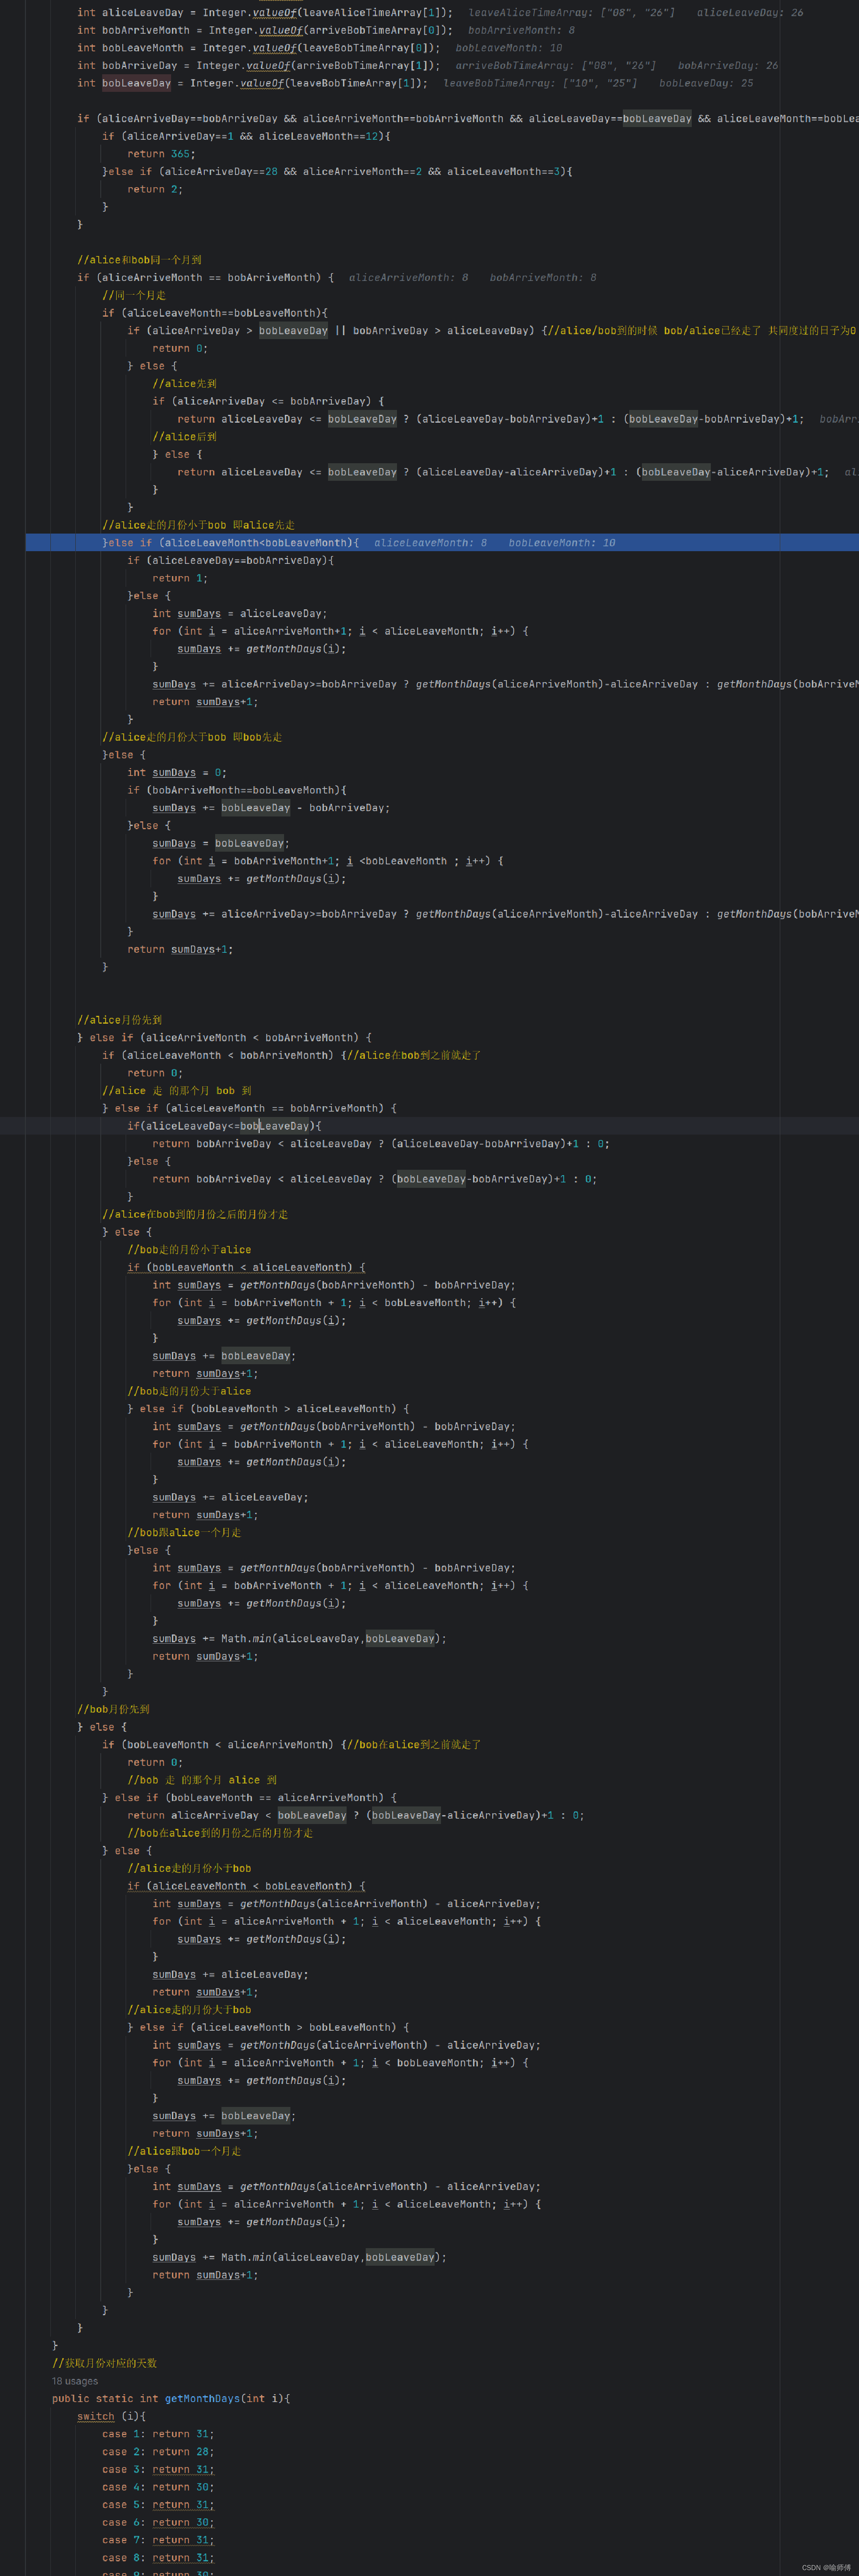
Task: Click the highlighted 'else if (aliceLeaveMonth<bobLeaveMonth)' line
Action: coord(442,543)
